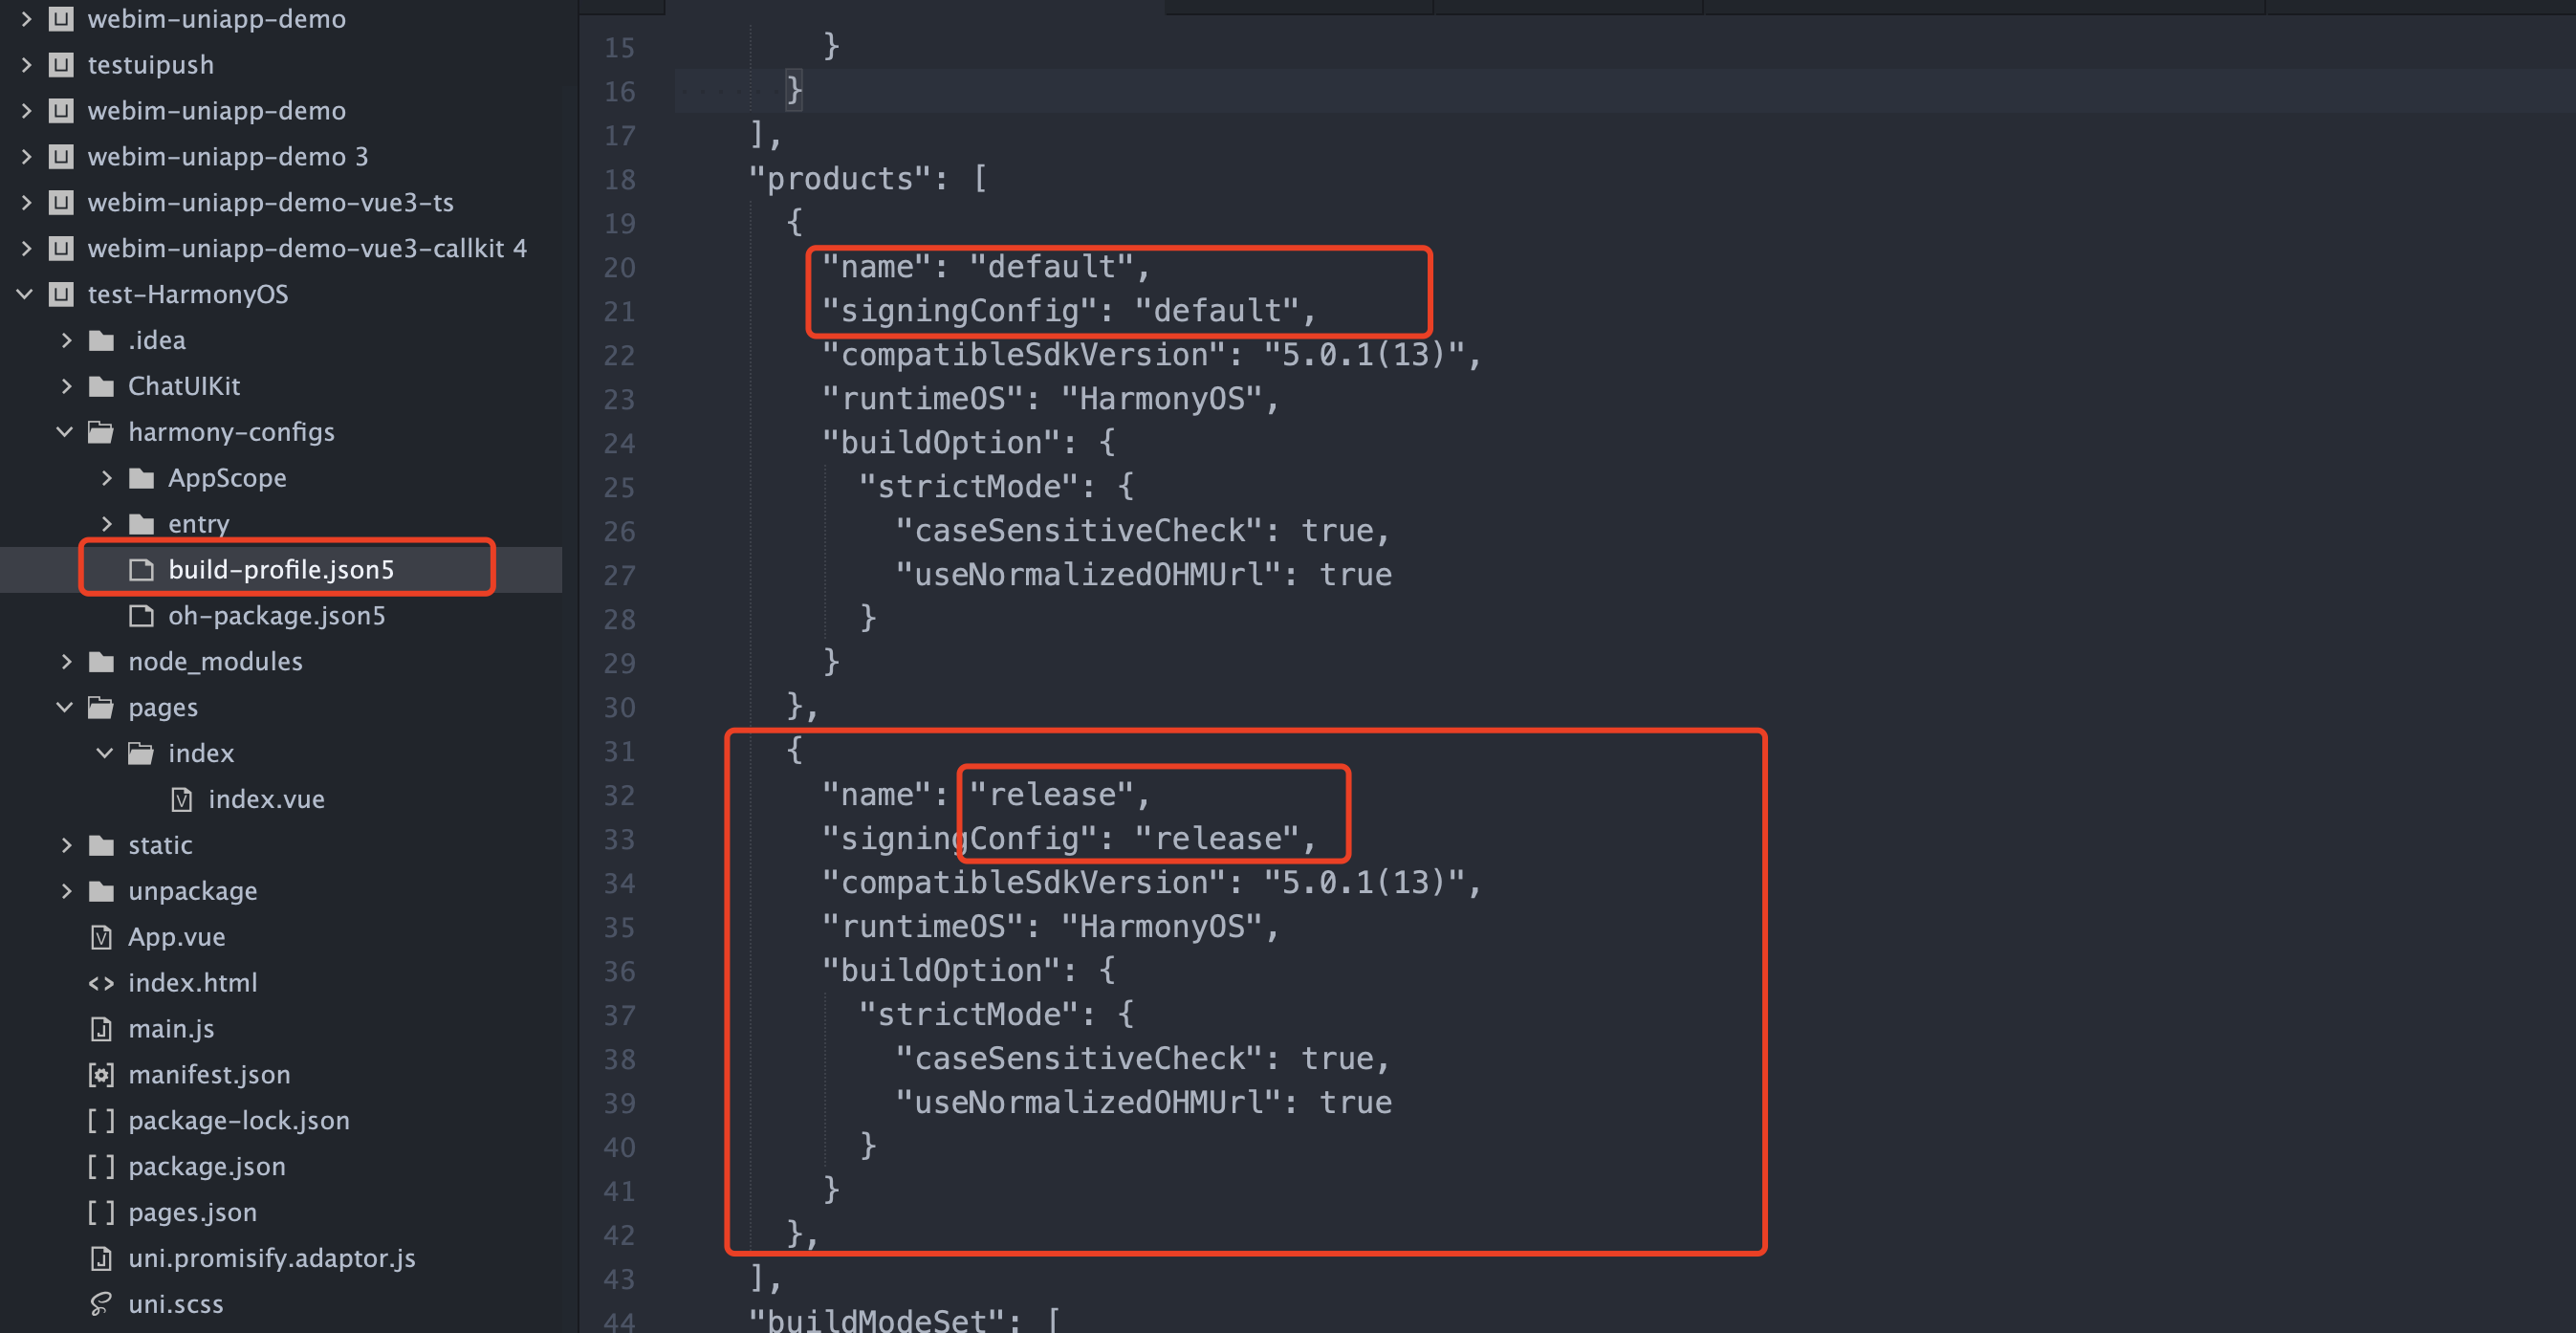
Task: Click the build-profile.json5 file icon
Action: tap(141, 570)
